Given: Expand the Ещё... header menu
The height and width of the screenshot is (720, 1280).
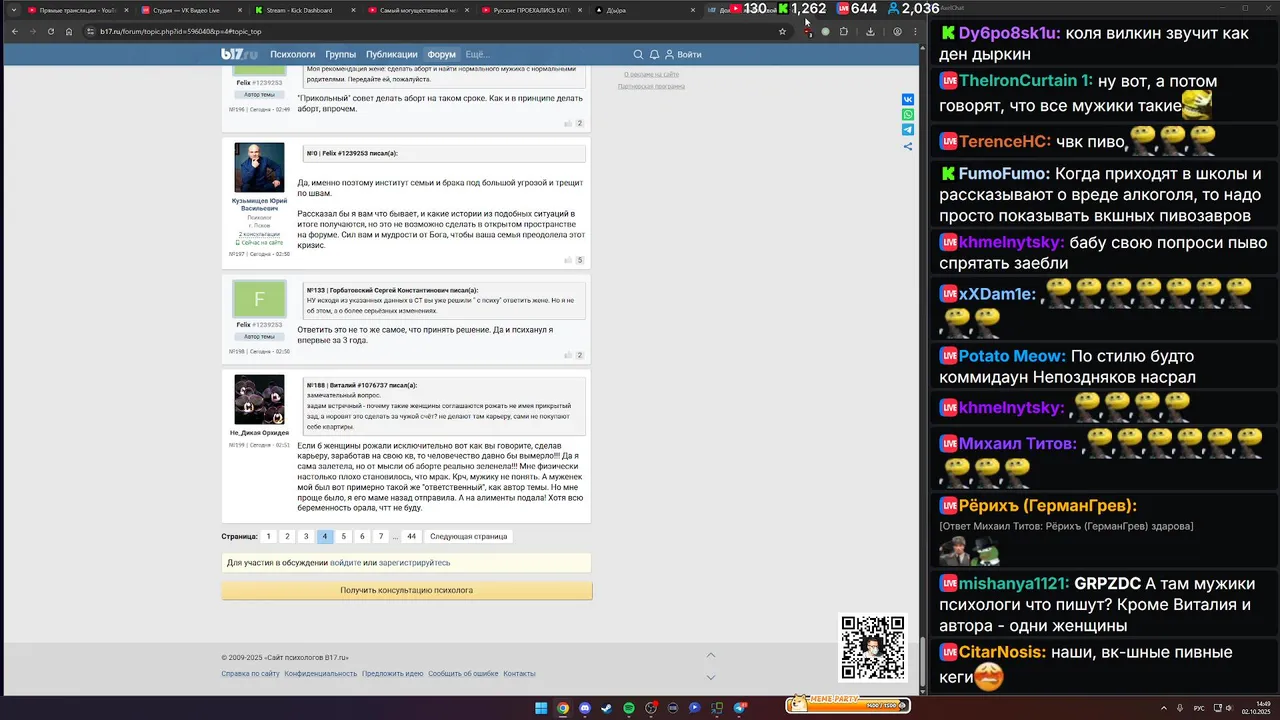Looking at the screenshot, I should click(x=476, y=54).
